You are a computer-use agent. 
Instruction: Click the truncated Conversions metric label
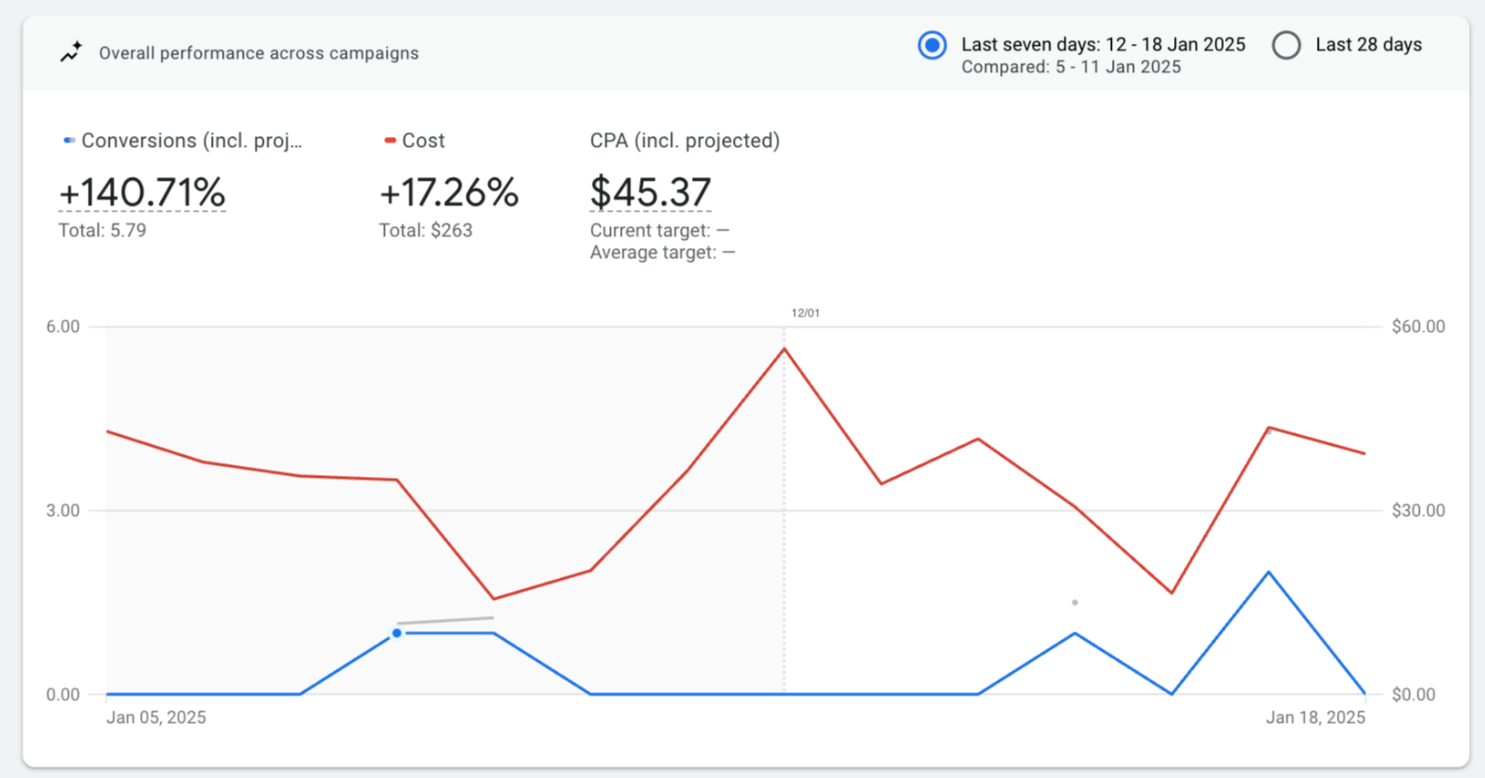[191, 141]
